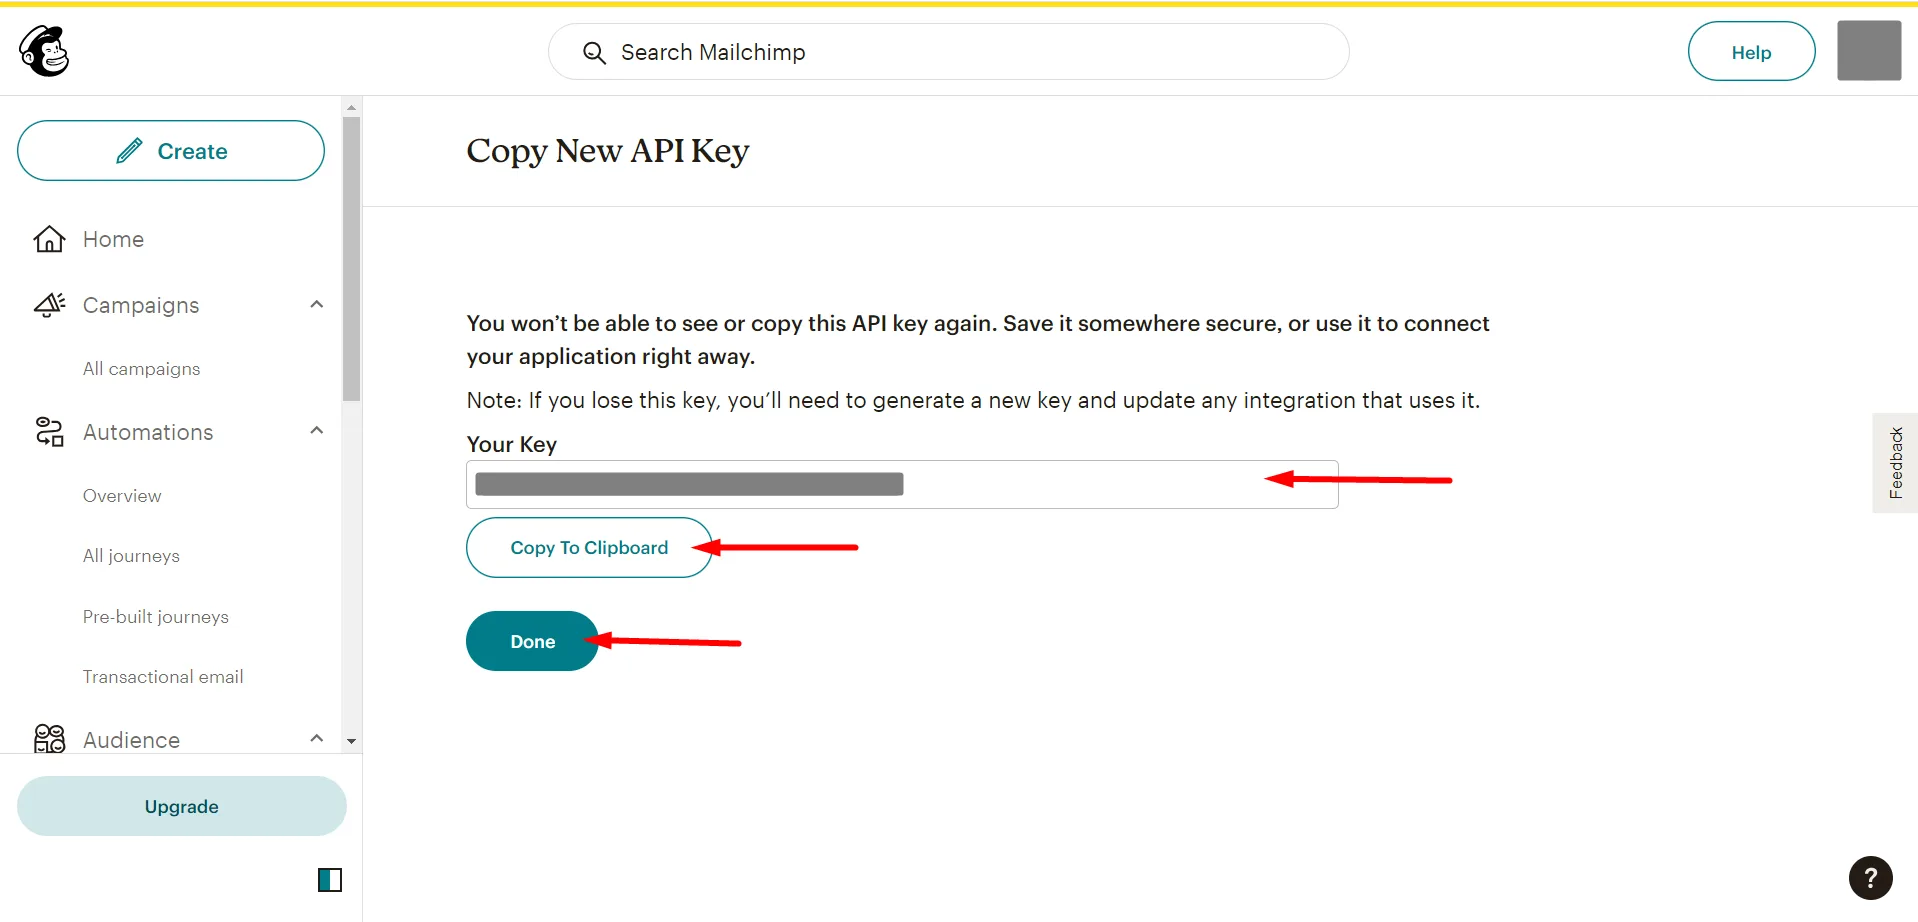Viewport: 1918px width, 922px height.
Task: Click Copy To Clipboard
Action: coord(589,547)
